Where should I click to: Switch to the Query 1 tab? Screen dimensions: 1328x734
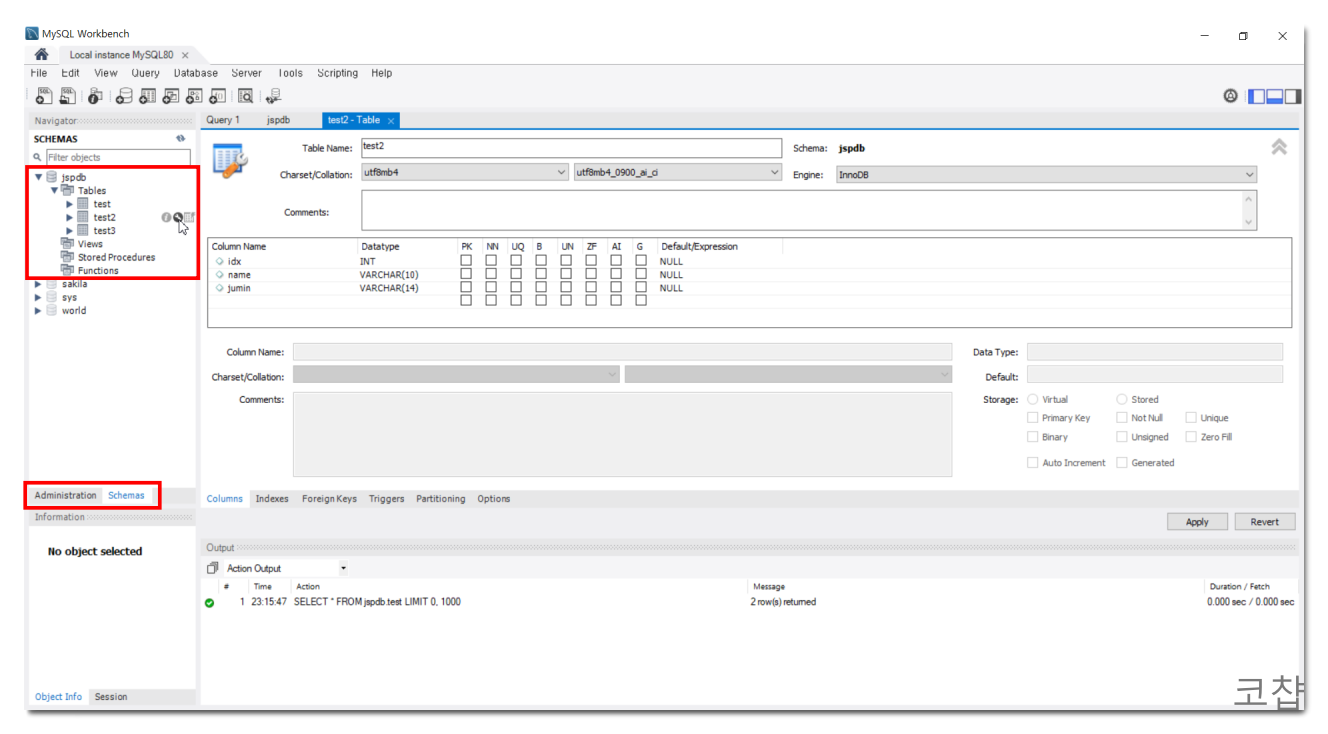pyautogui.click(x=223, y=120)
